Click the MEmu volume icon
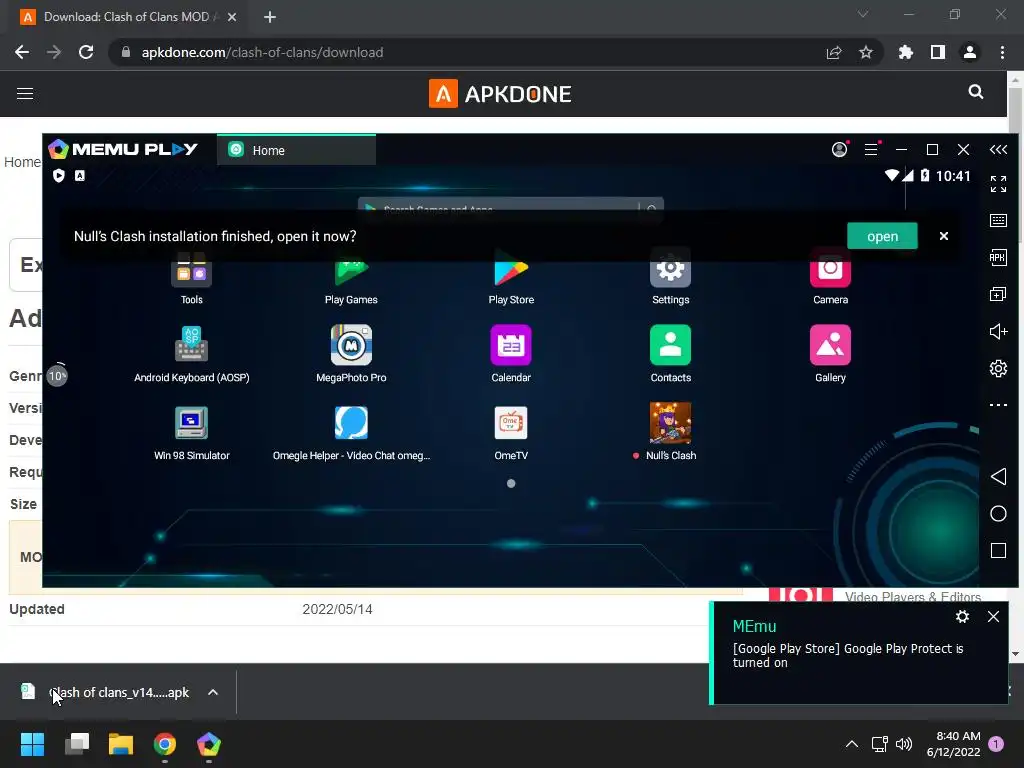The height and width of the screenshot is (768, 1024). click(x=998, y=331)
